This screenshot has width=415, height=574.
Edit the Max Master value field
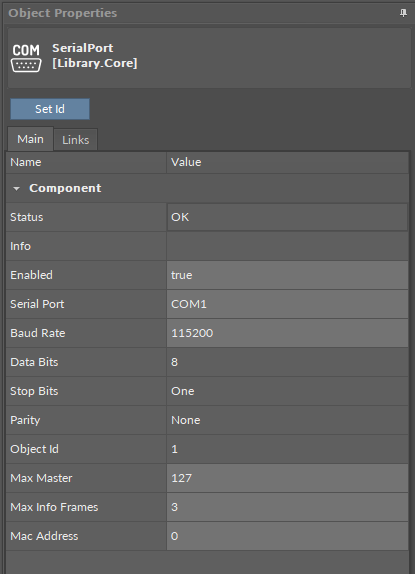(x=287, y=478)
